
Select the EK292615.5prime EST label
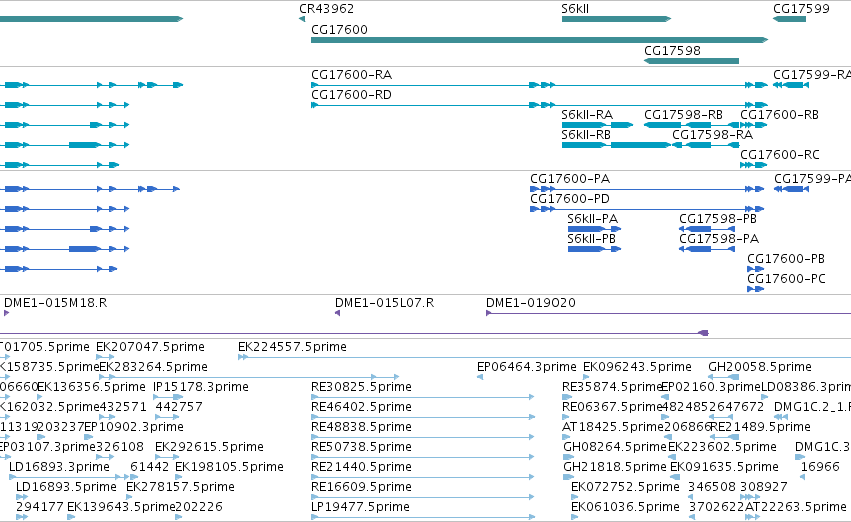[x=209, y=447]
